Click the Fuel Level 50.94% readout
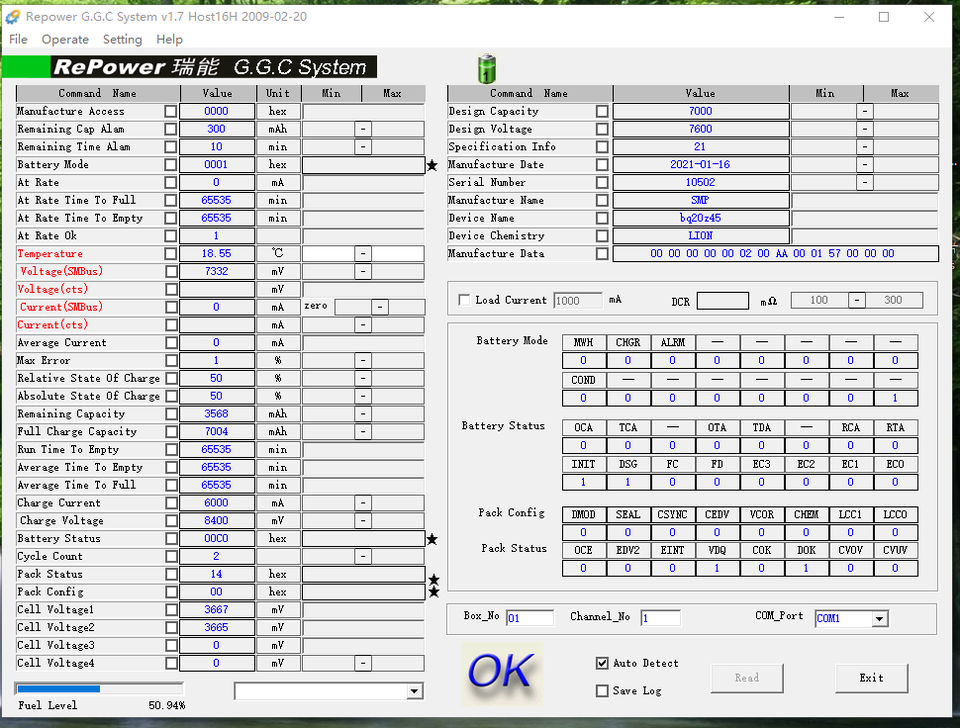This screenshot has width=960, height=728. coord(167,705)
